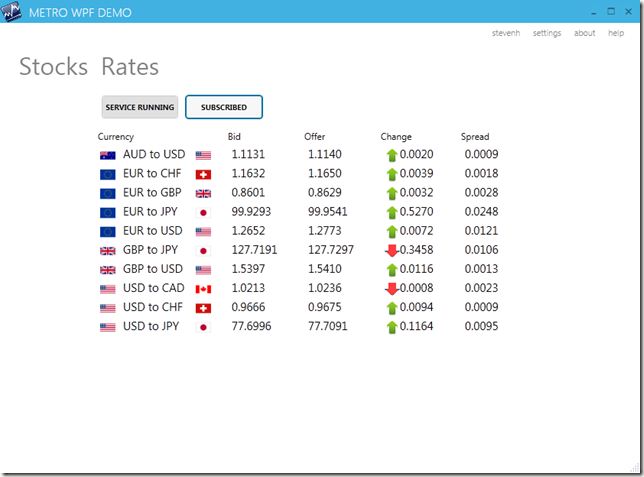The image size is (644, 477).
Task: Select the EUR to CHF pair label
Action: click(152, 173)
